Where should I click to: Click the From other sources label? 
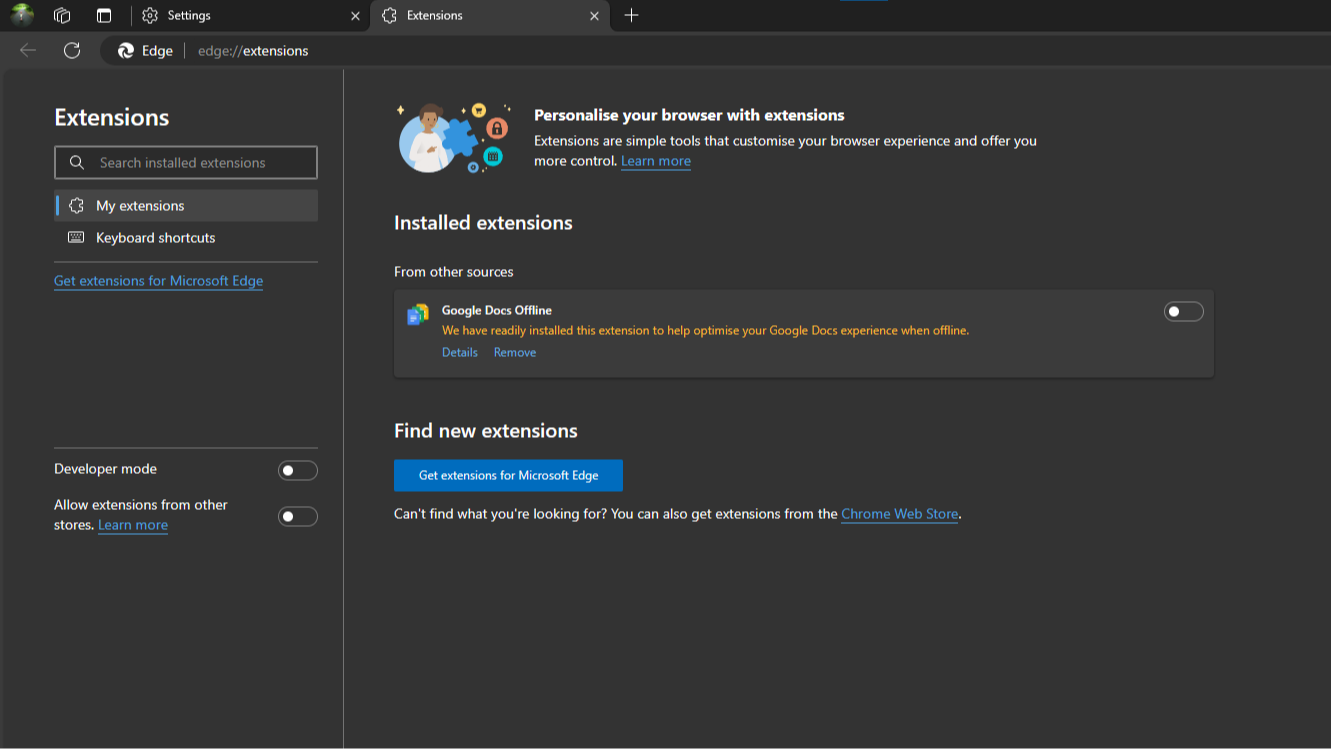point(454,272)
